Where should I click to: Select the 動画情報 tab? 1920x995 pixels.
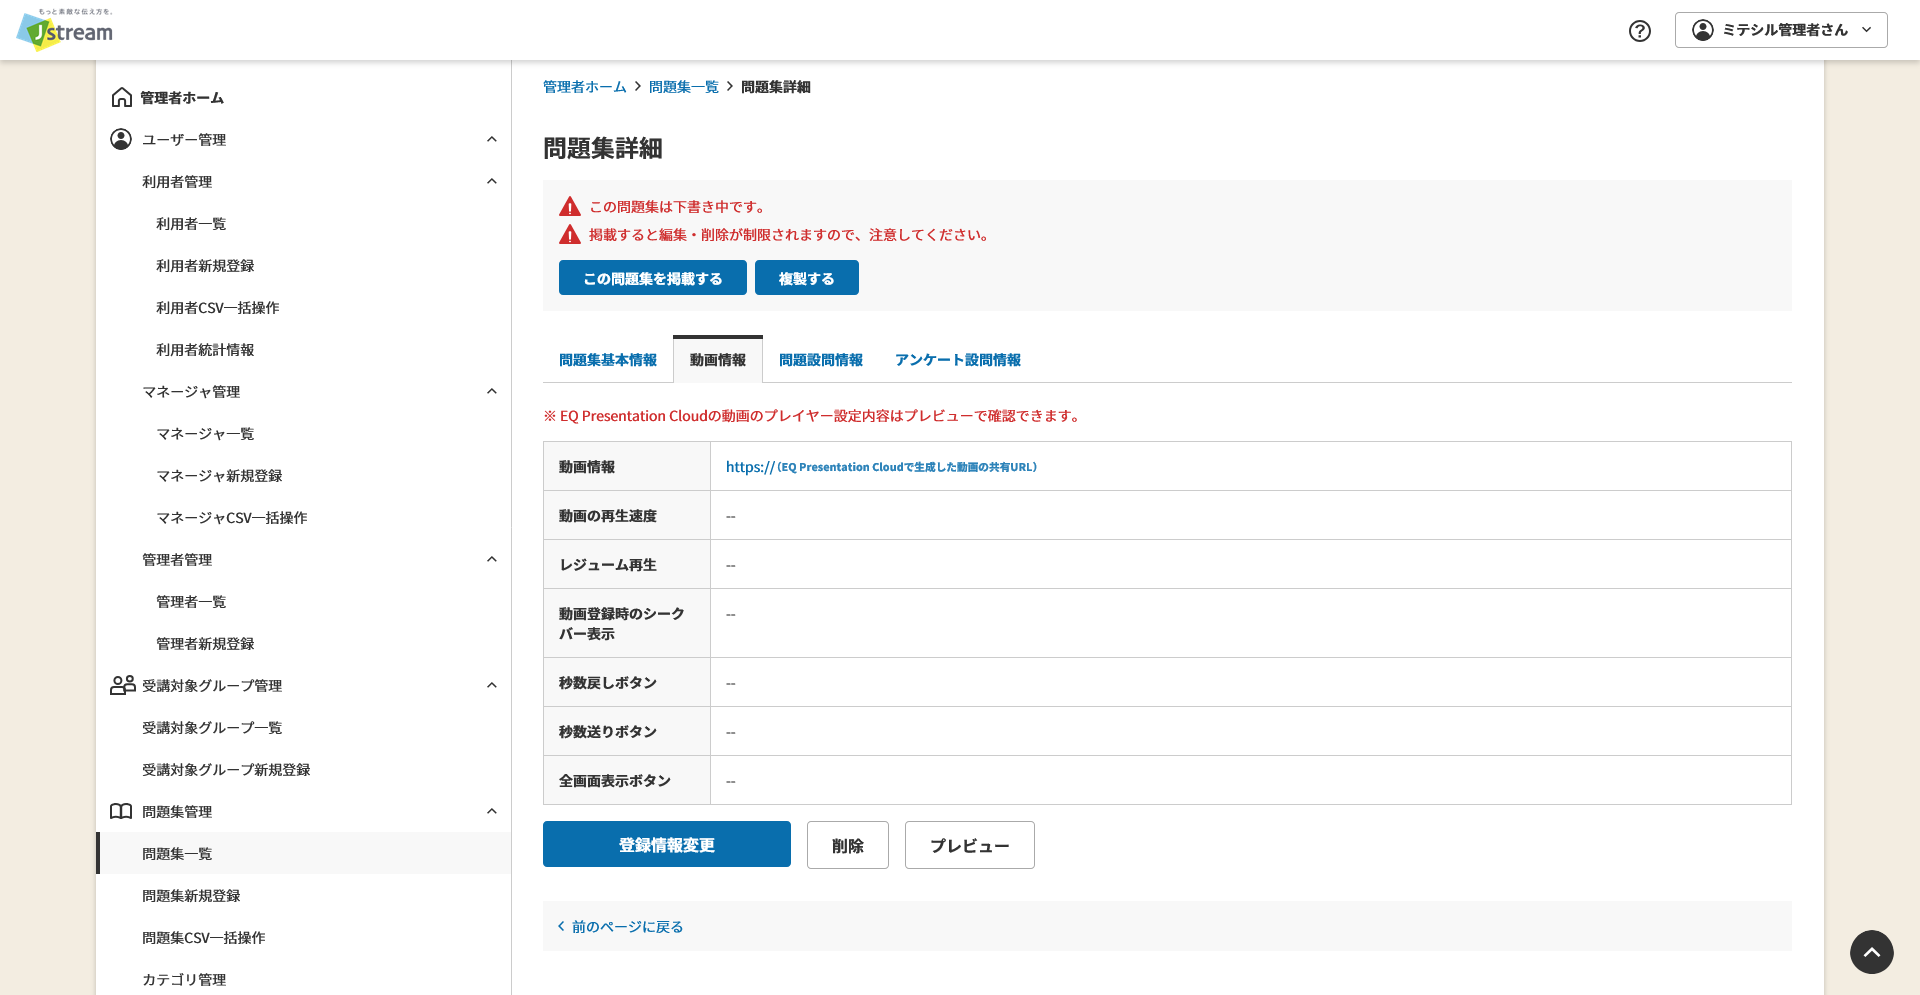point(718,360)
